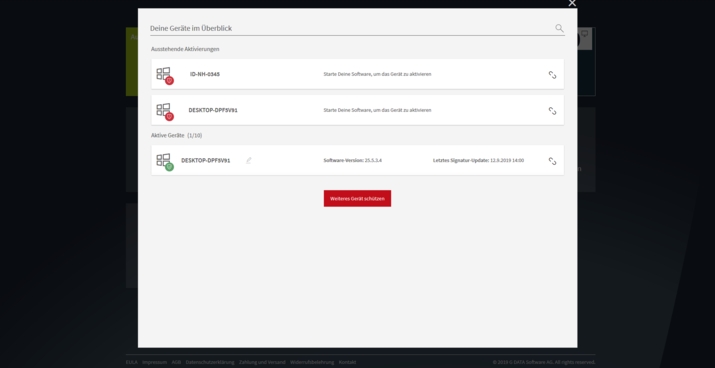Select the ID-NH-0345 device name
Image resolution: width=715 pixels, height=368 pixels.
(x=205, y=74)
